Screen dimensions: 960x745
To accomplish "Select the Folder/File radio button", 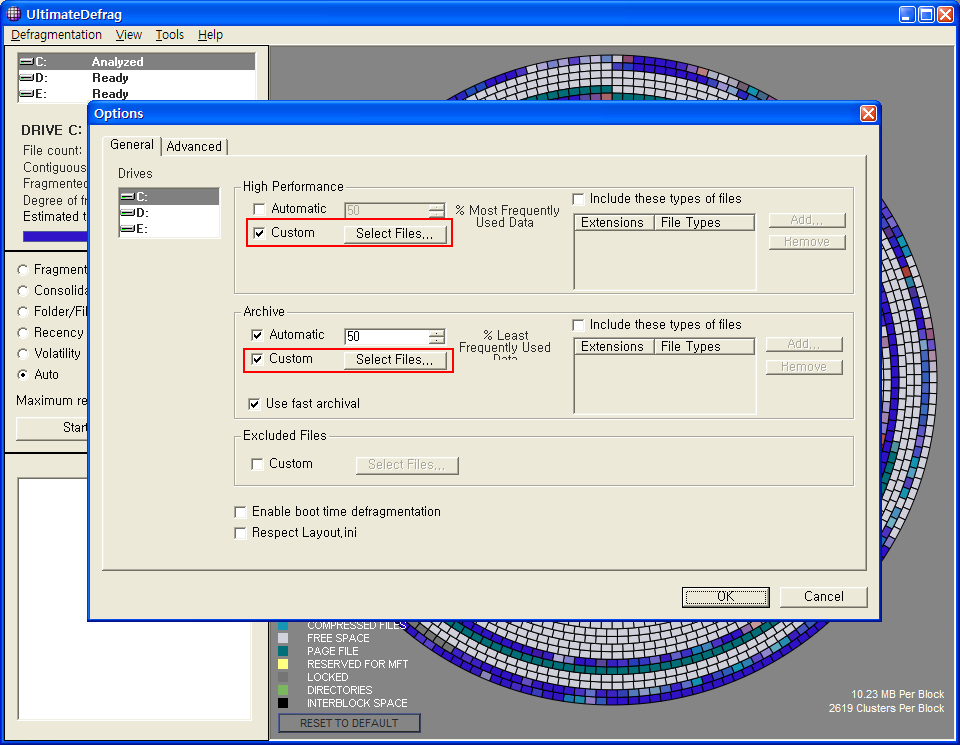I will (x=23, y=312).
